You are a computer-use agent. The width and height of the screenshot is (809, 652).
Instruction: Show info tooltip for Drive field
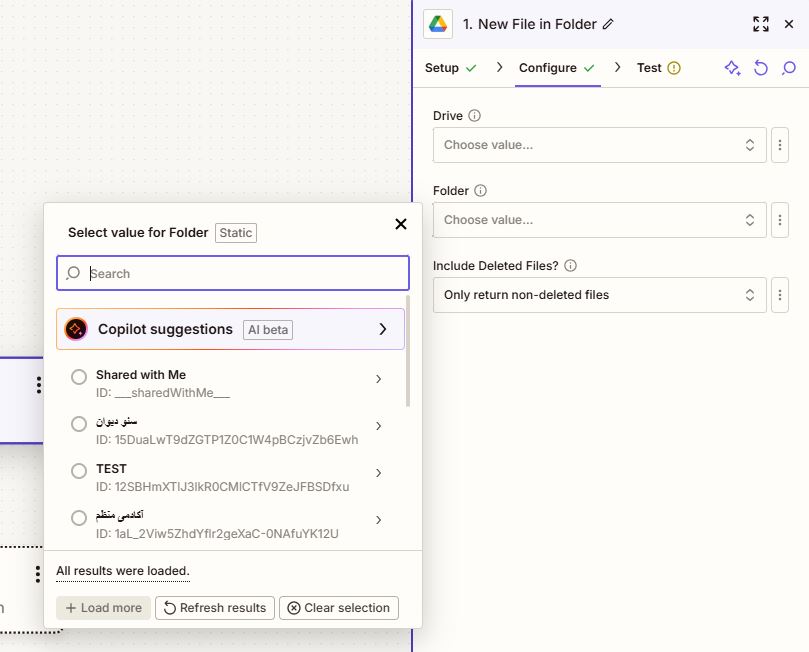(474, 116)
